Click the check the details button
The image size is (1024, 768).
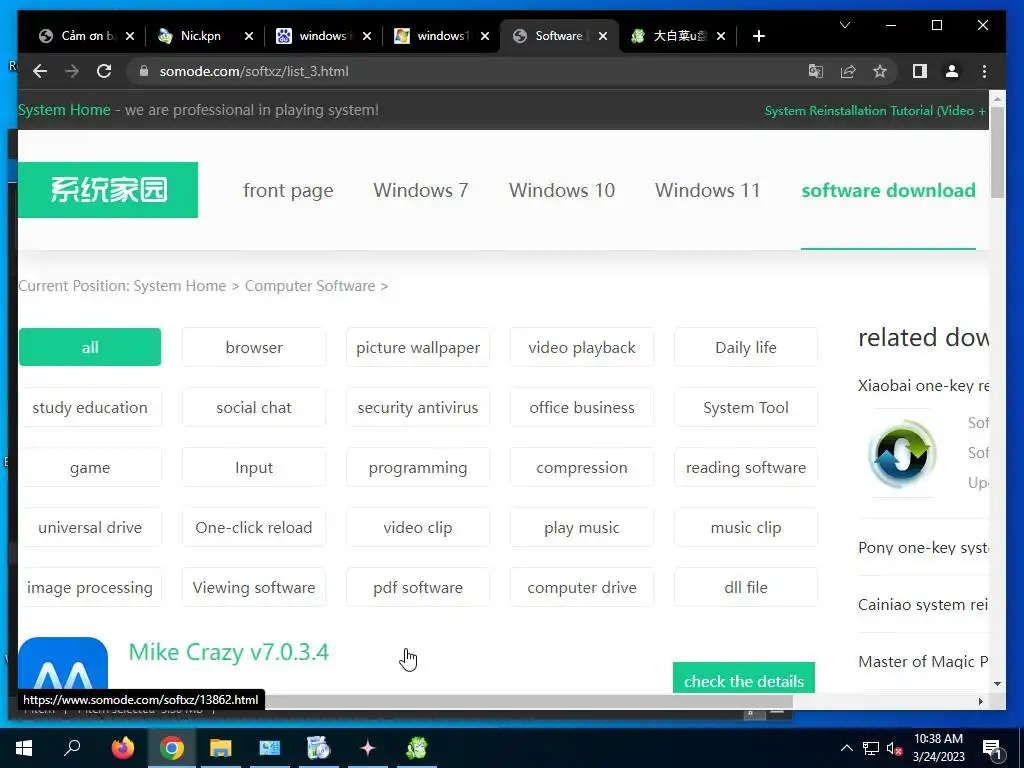[744, 679]
